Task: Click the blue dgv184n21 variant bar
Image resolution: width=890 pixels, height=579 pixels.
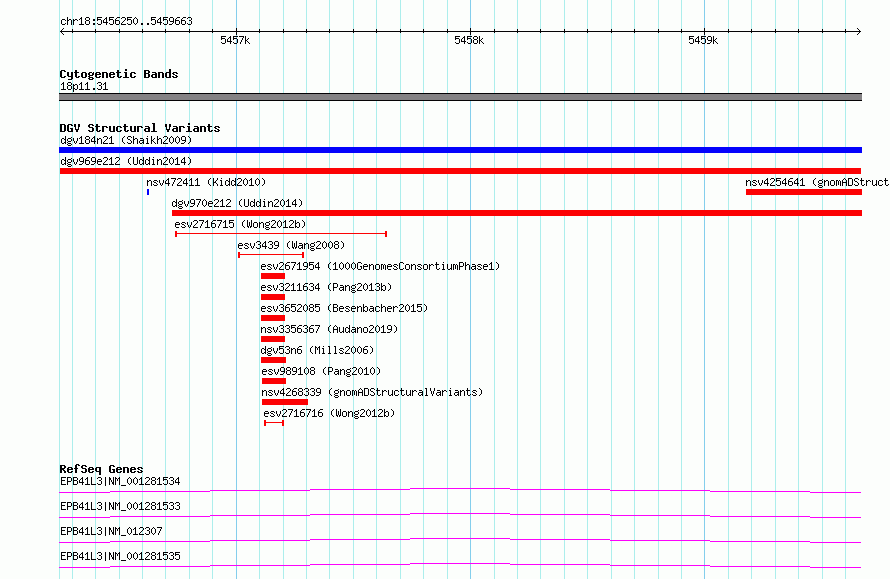Action: [x=460, y=150]
